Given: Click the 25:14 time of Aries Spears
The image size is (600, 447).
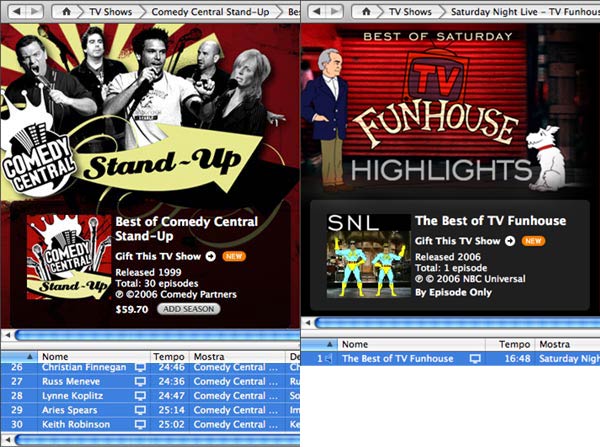Looking at the screenshot, I should pyautogui.click(x=171, y=410).
